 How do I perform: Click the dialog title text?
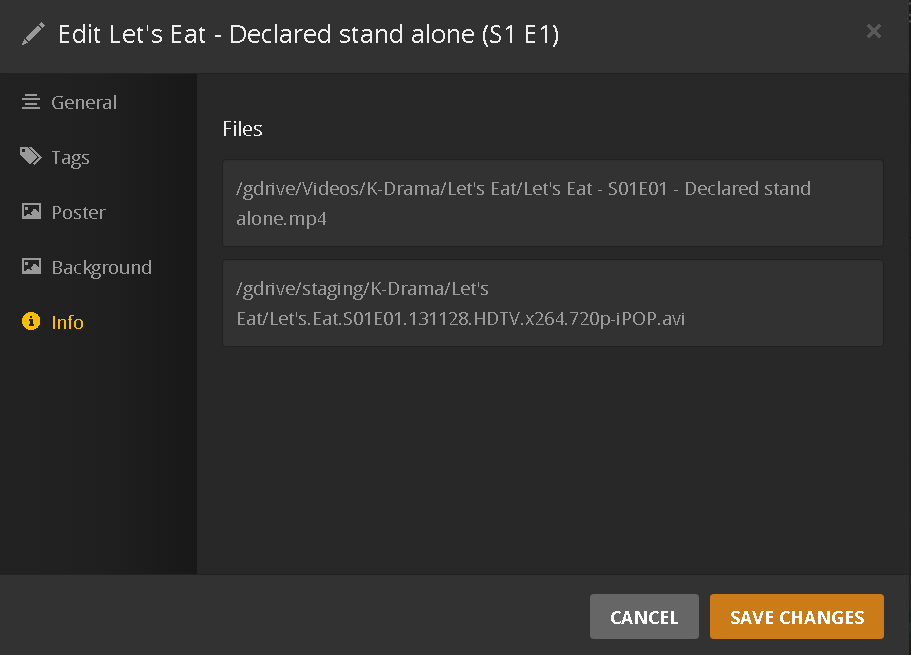coord(308,34)
